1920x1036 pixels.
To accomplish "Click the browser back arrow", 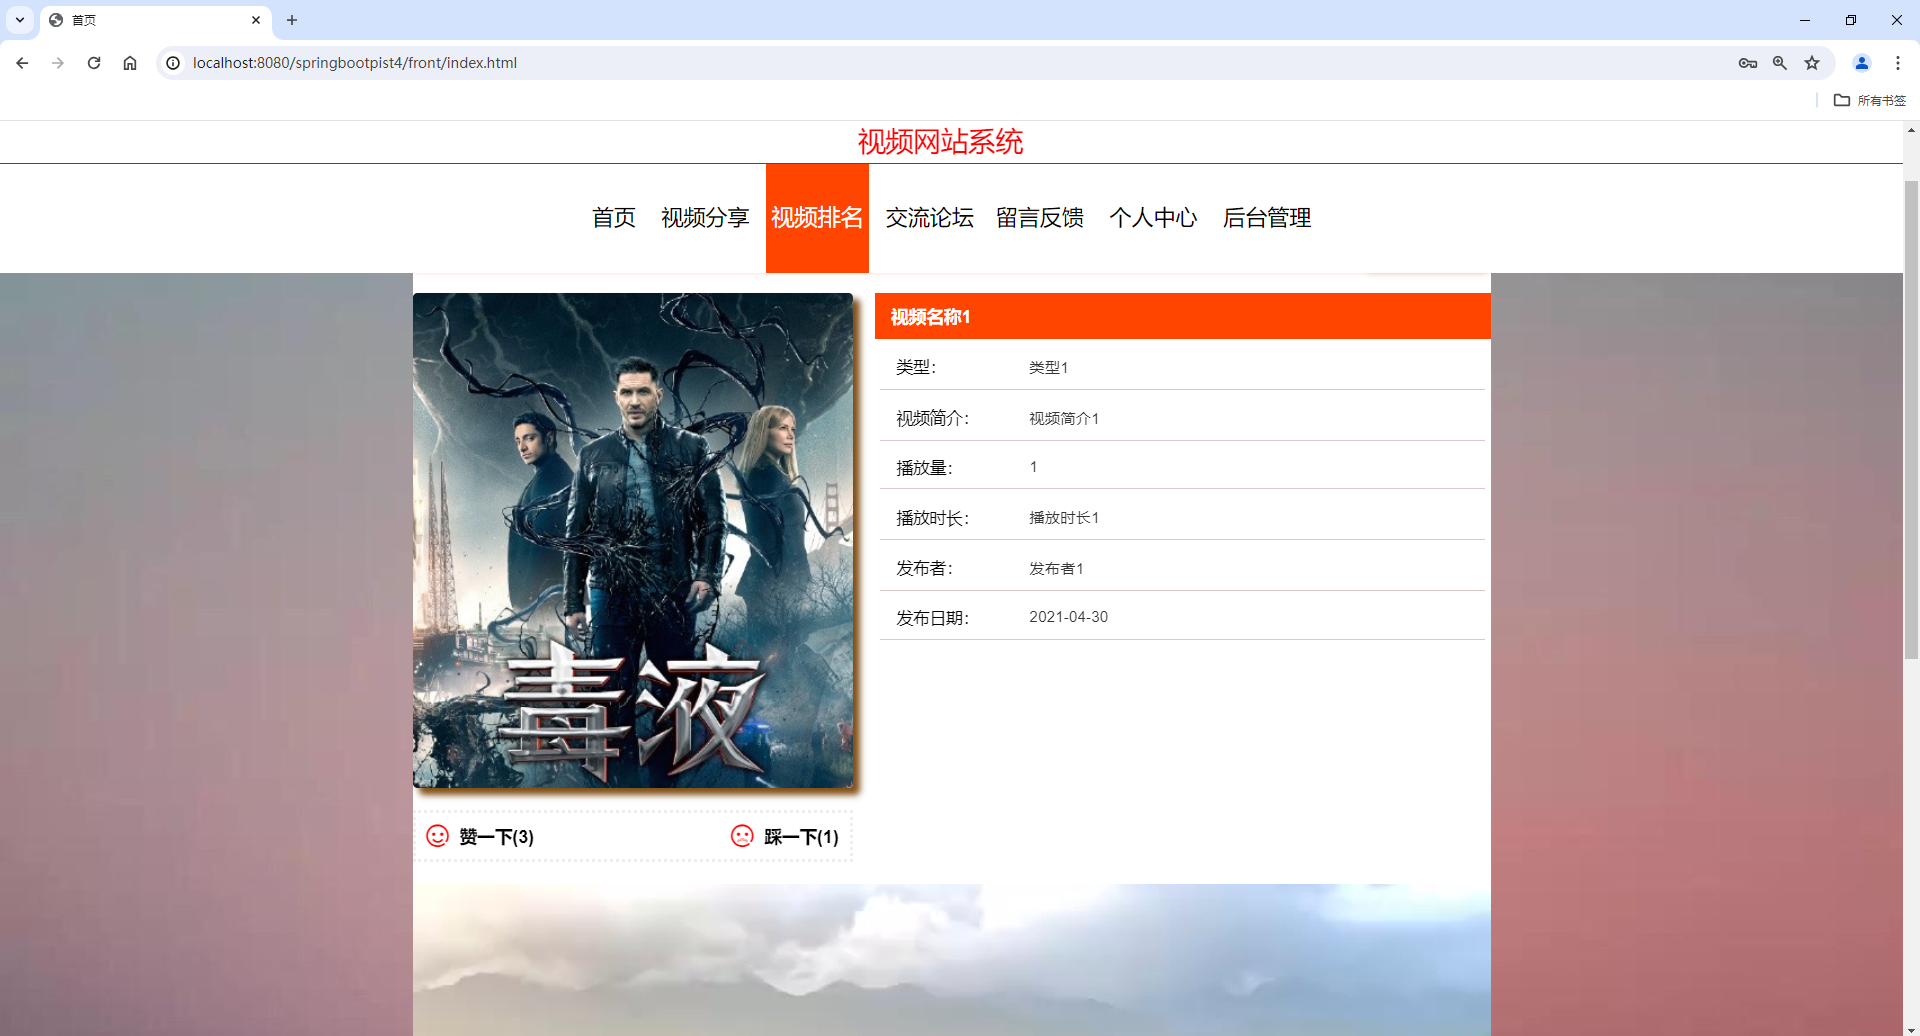I will click(x=22, y=63).
